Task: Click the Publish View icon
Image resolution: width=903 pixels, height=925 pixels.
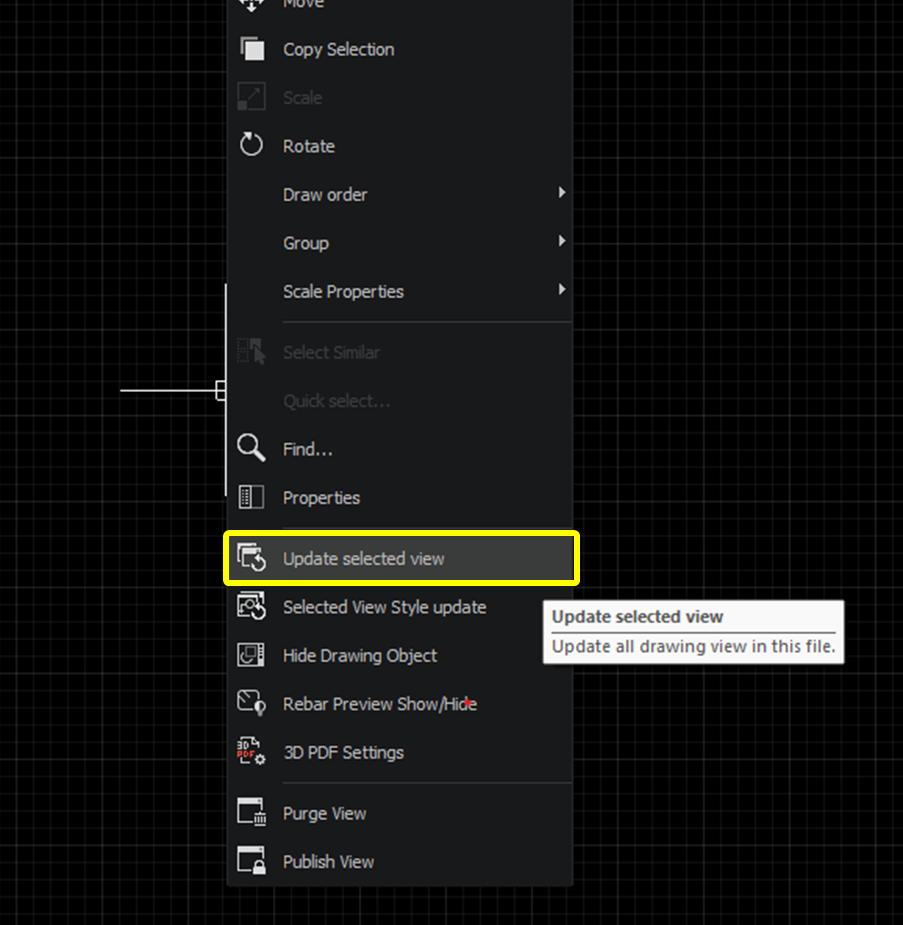Action: (251, 861)
